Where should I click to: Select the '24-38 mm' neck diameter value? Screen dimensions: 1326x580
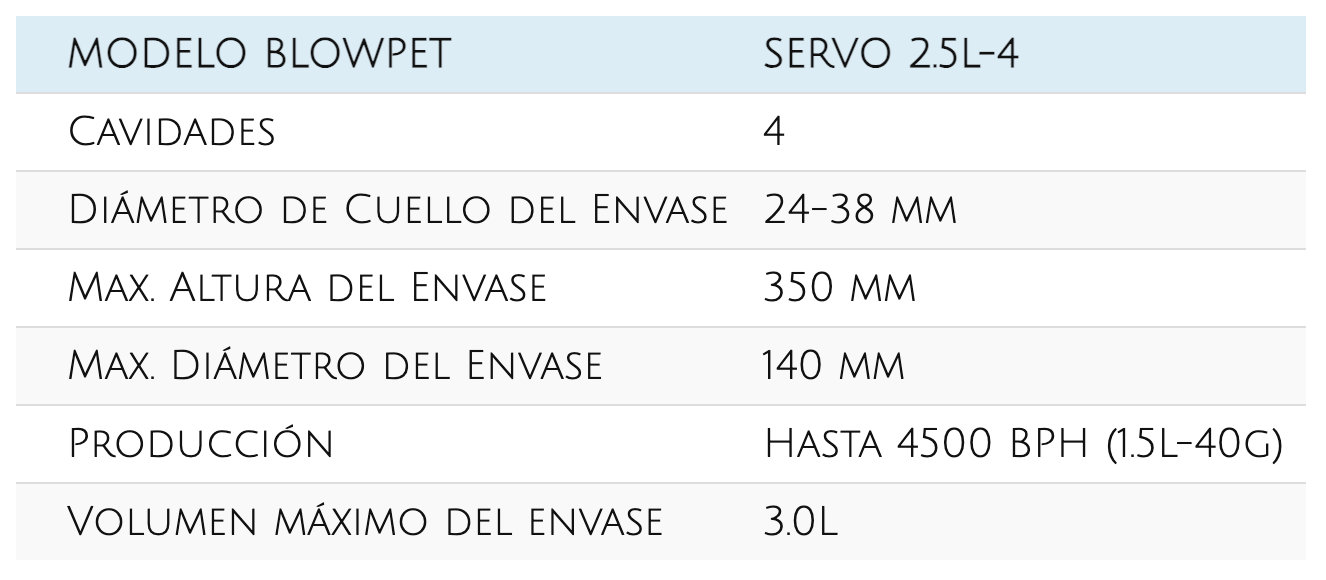pyautogui.click(x=860, y=211)
